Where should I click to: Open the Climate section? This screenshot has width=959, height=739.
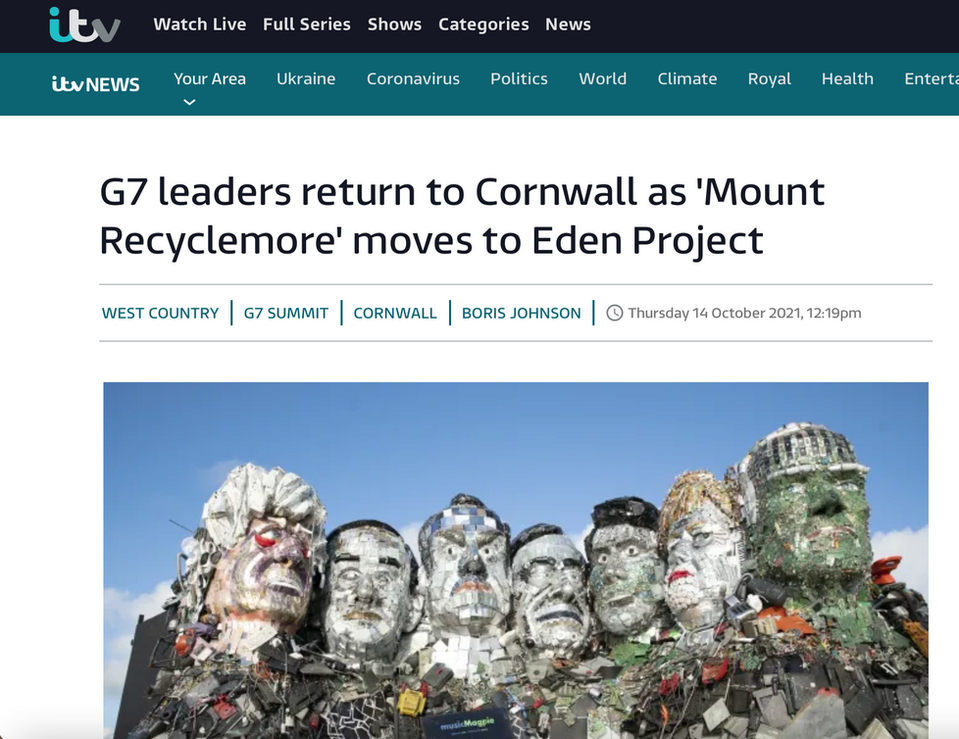tap(687, 79)
